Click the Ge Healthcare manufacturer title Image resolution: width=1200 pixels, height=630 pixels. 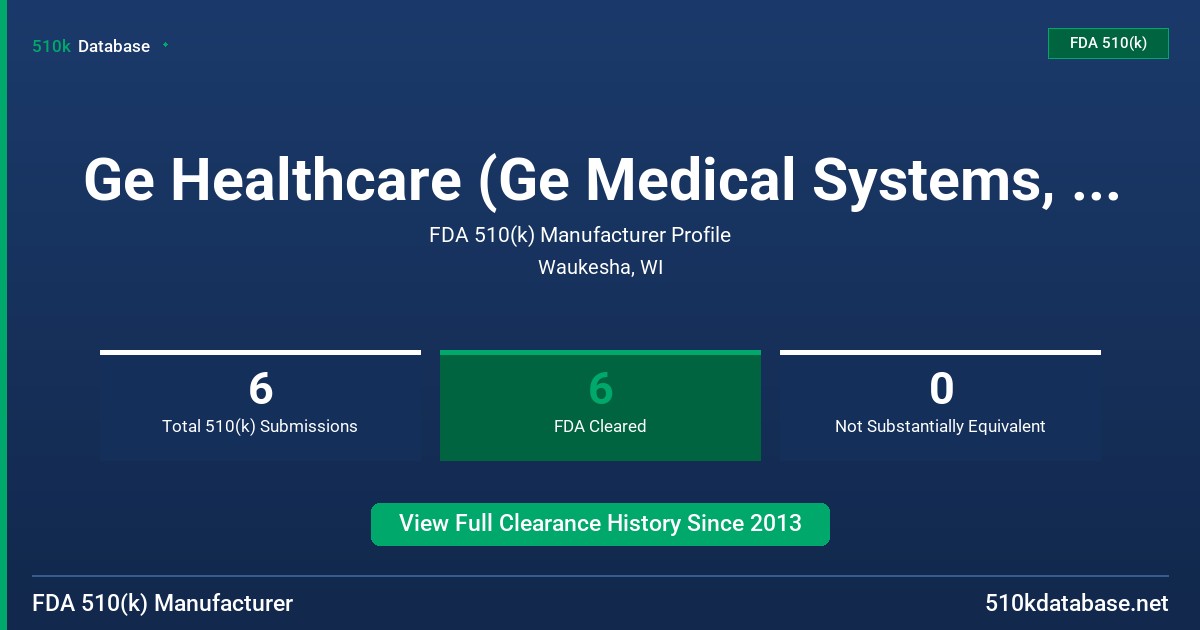click(600, 180)
